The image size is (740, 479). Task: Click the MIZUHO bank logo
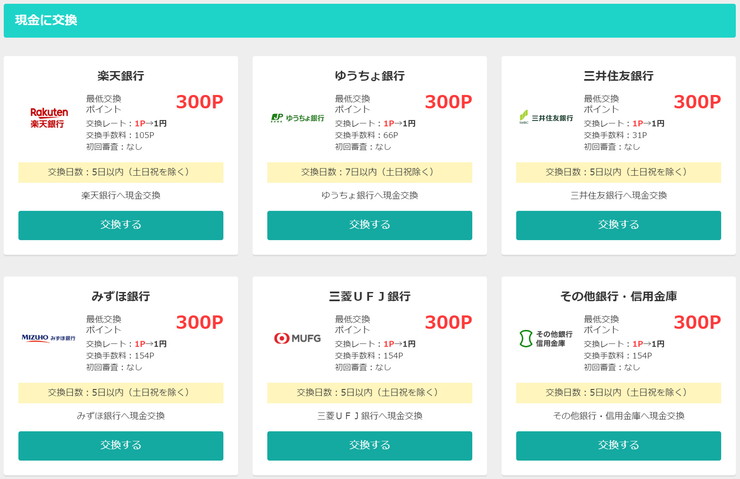coord(49,338)
